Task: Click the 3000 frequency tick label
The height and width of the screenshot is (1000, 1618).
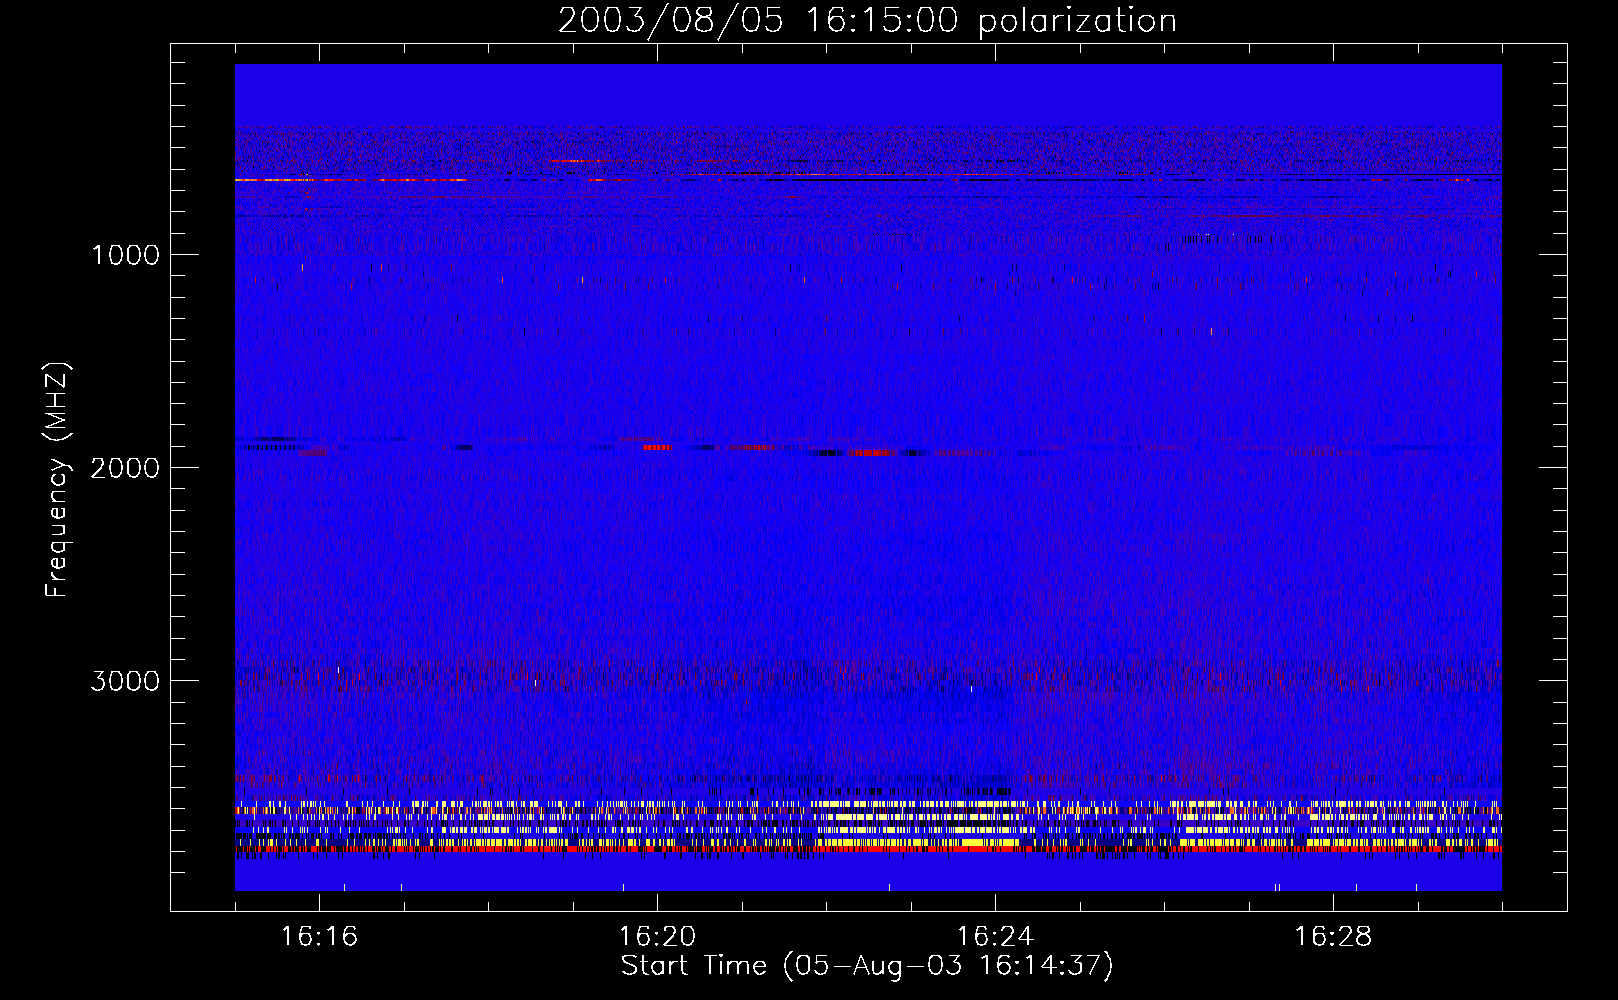Action: 125,681
